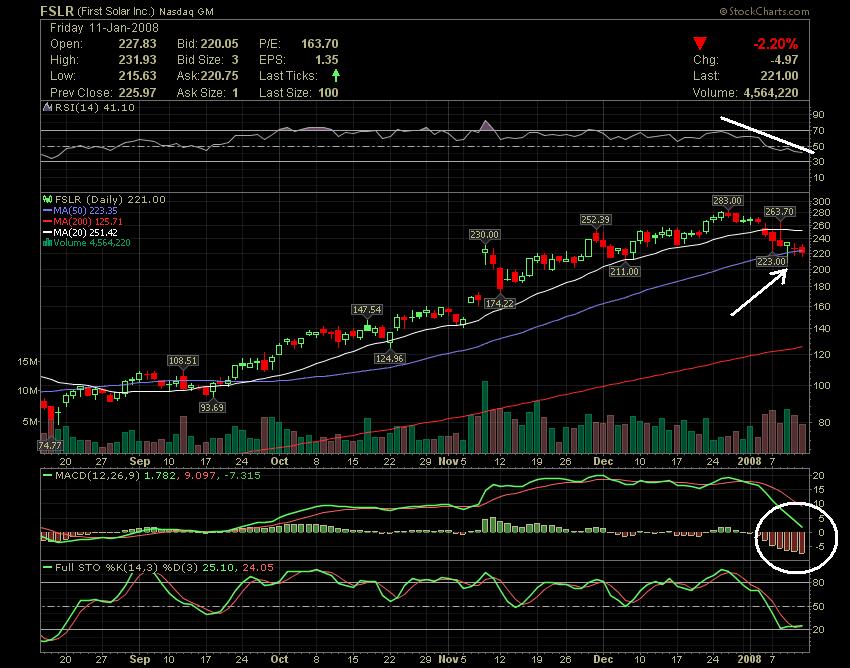Screen dimensions: 850x668
Task: Click the Bid value 220.05
Action: pos(220,44)
